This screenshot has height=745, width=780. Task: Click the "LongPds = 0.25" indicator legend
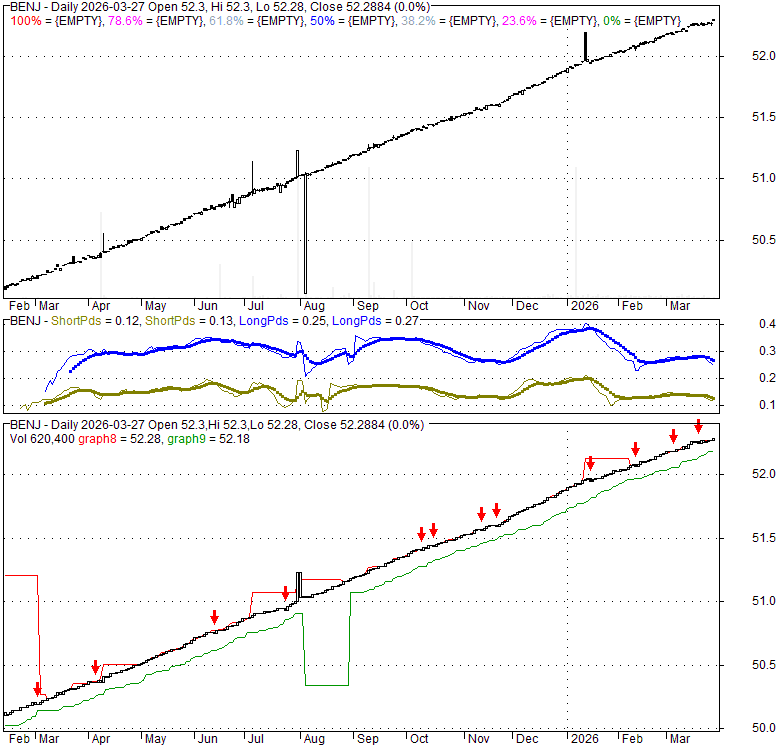[x=283, y=321]
